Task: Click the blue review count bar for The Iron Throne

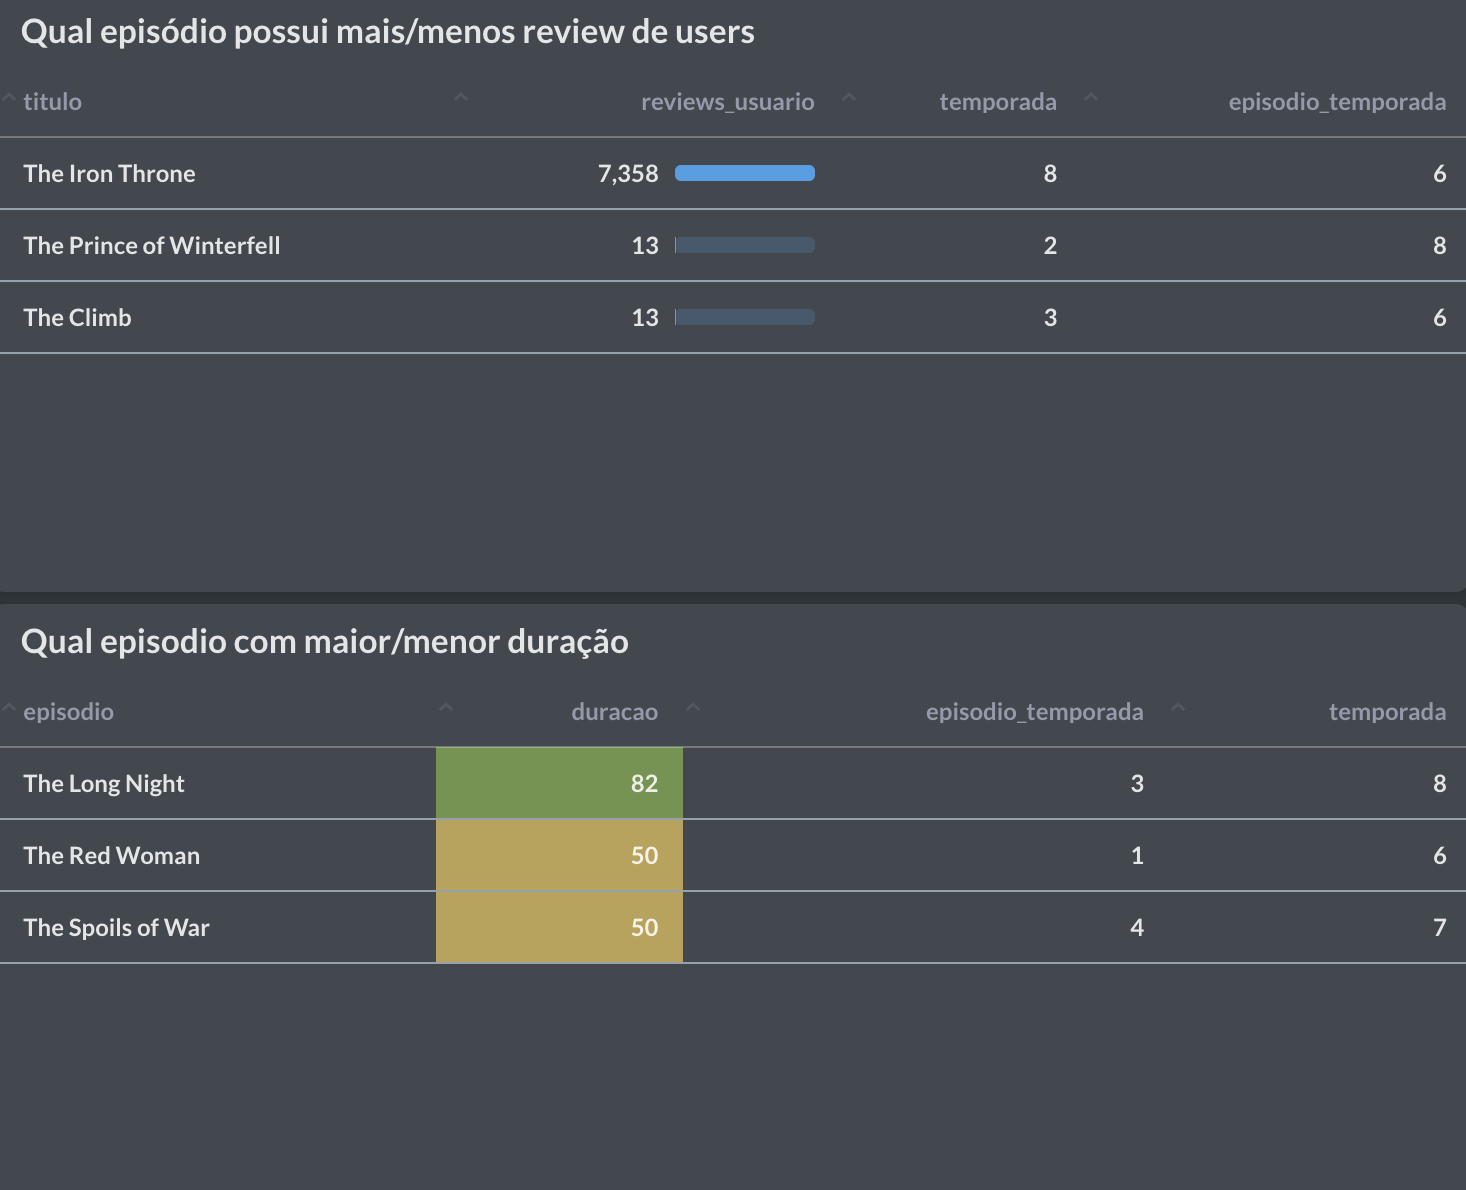Action: pyautogui.click(x=745, y=173)
